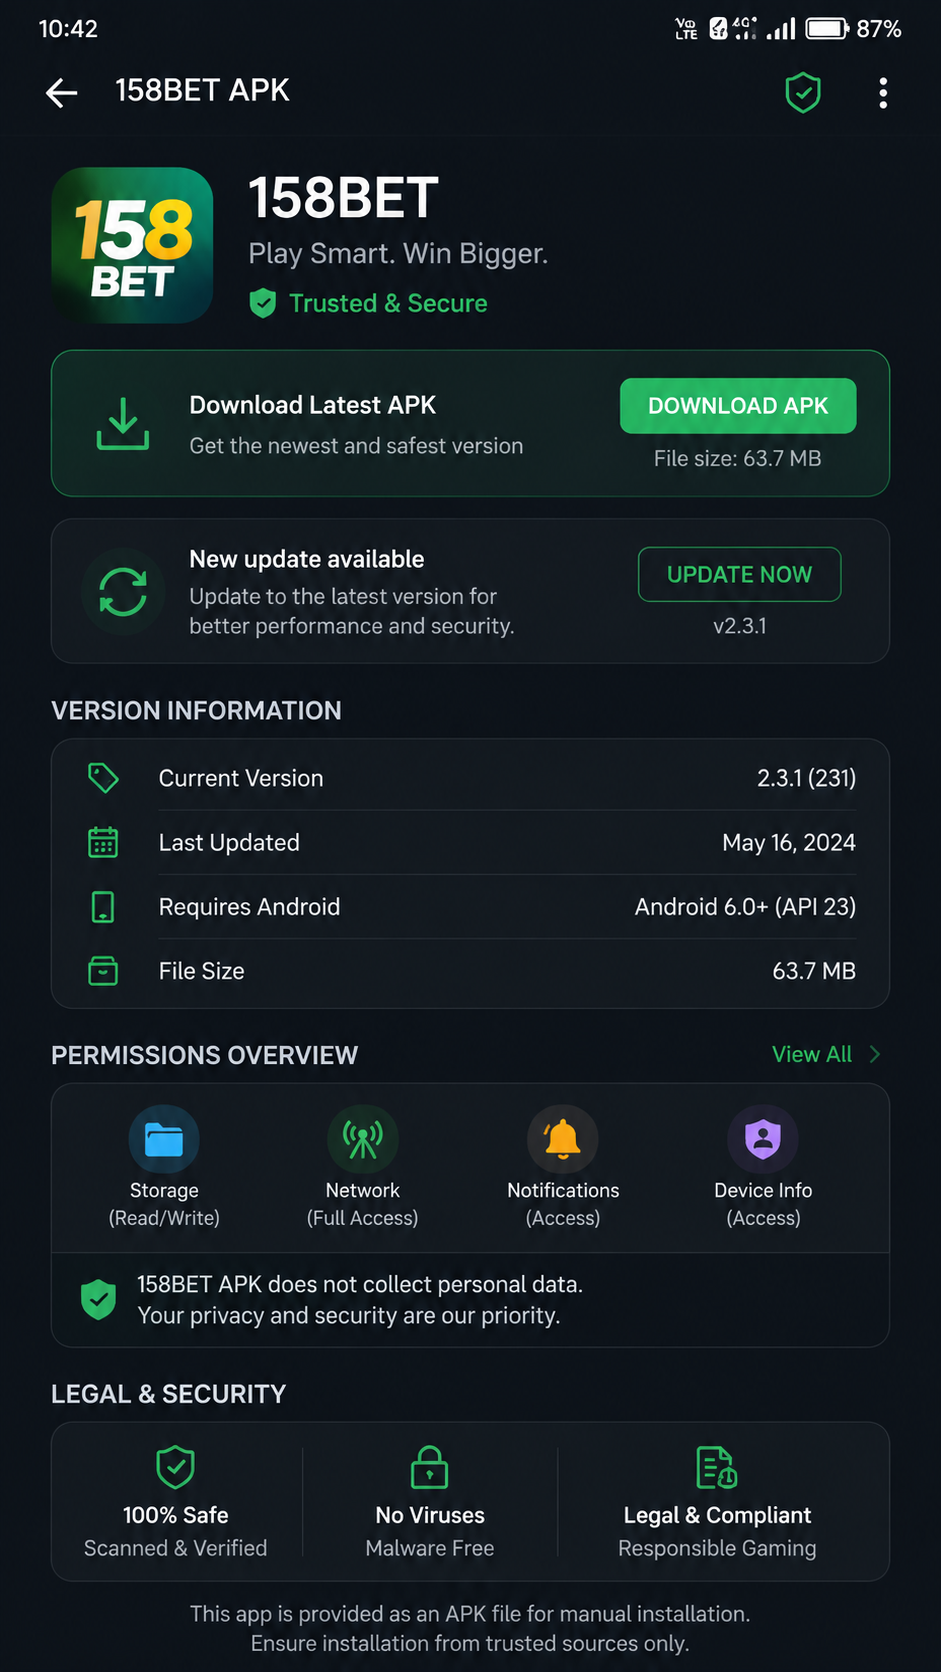This screenshot has width=941, height=1672.
Task: Tap the green shield icon in header
Action: click(x=803, y=93)
